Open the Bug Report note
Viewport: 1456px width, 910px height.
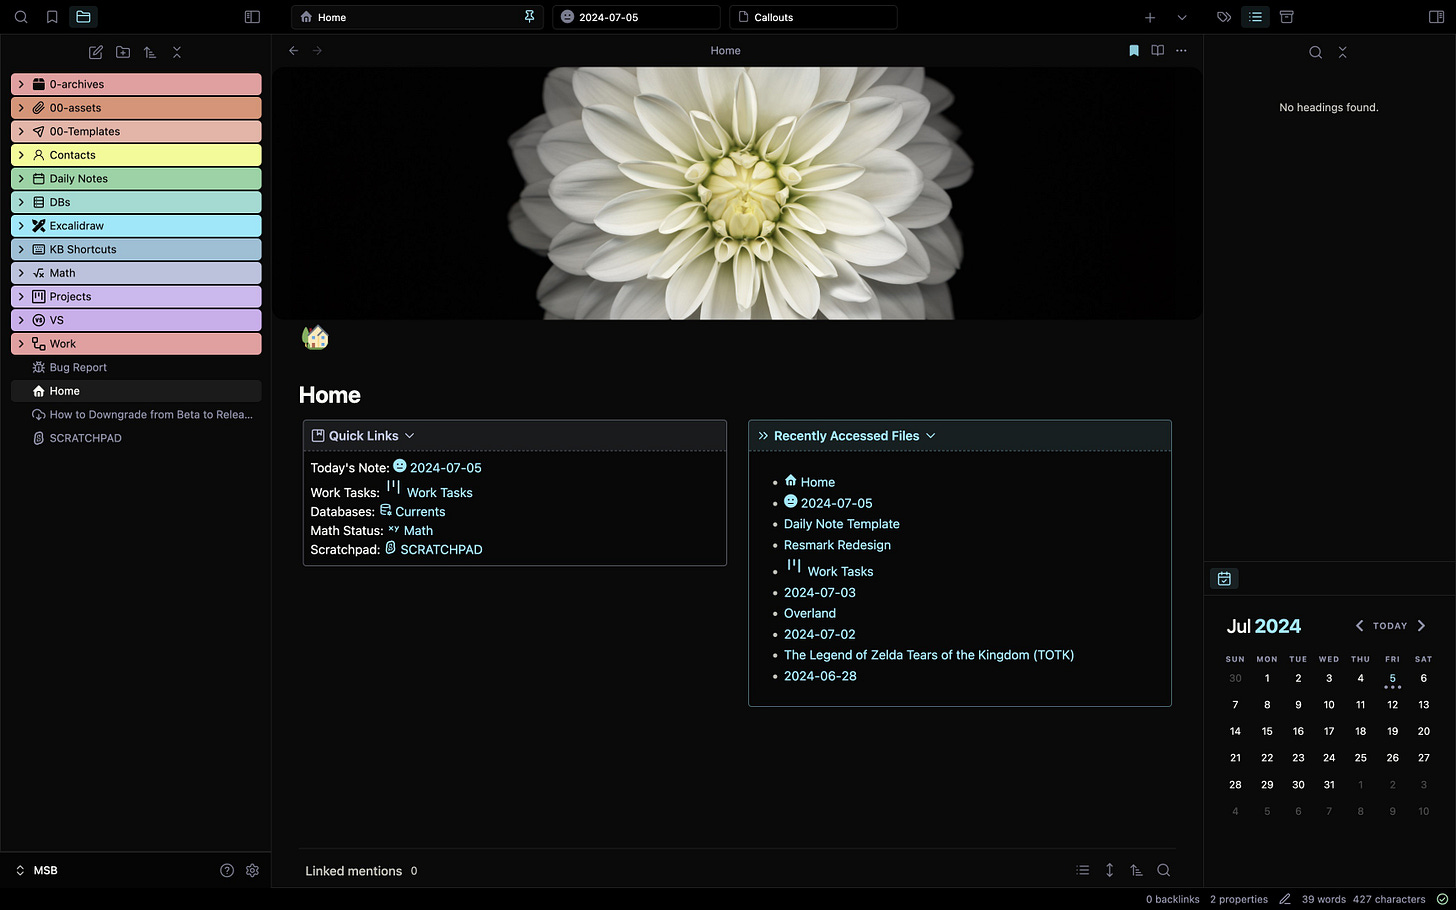coord(136,367)
